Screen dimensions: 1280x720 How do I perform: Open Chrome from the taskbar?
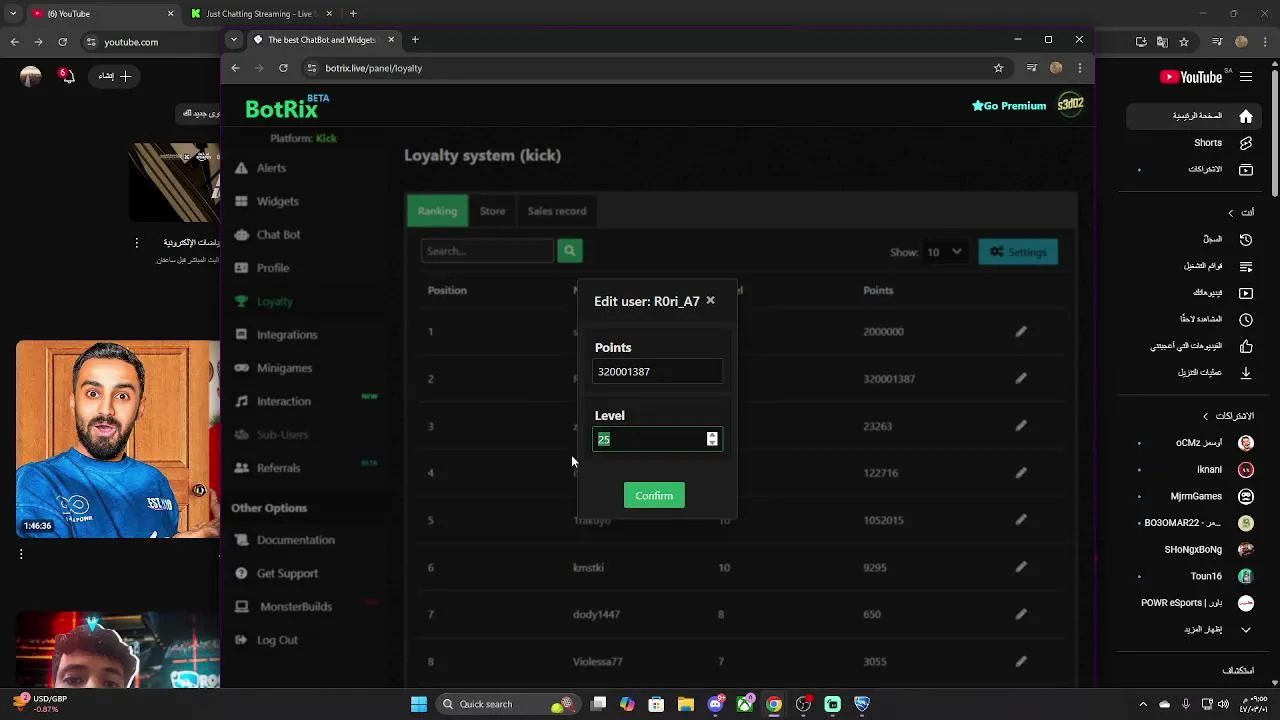pyautogui.click(x=774, y=704)
